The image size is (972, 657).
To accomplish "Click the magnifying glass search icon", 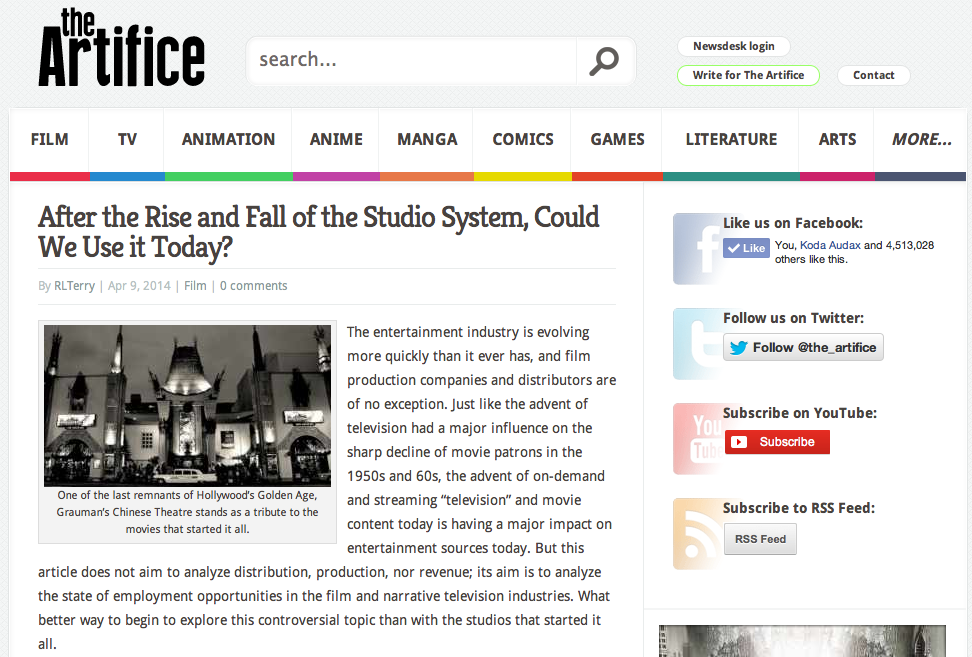I will [x=604, y=61].
